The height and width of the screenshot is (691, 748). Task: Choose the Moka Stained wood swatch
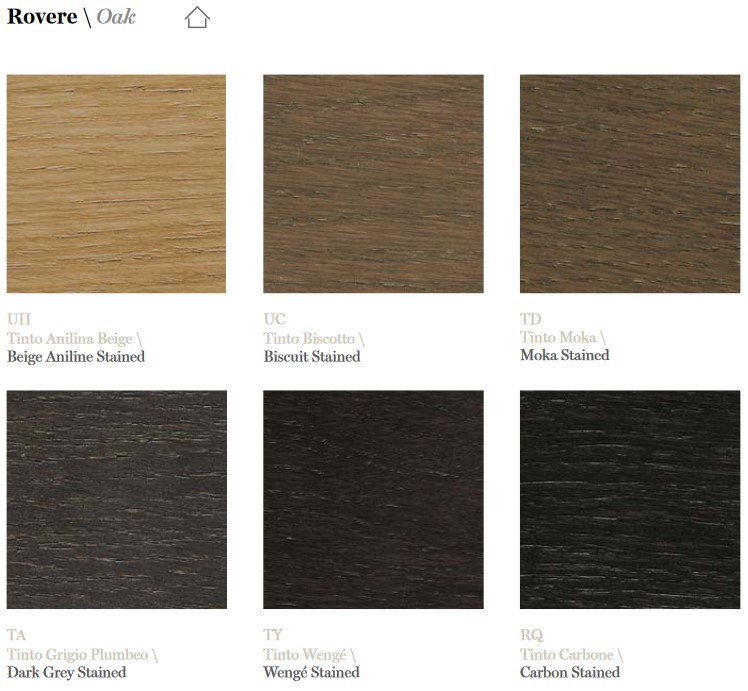629,184
